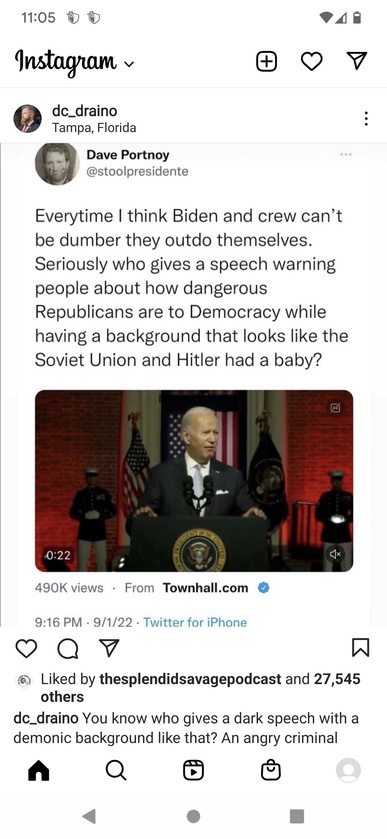Viewport: 387px width, 839px height.
Task: Switch to Search tab
Action: click(116, 771)
